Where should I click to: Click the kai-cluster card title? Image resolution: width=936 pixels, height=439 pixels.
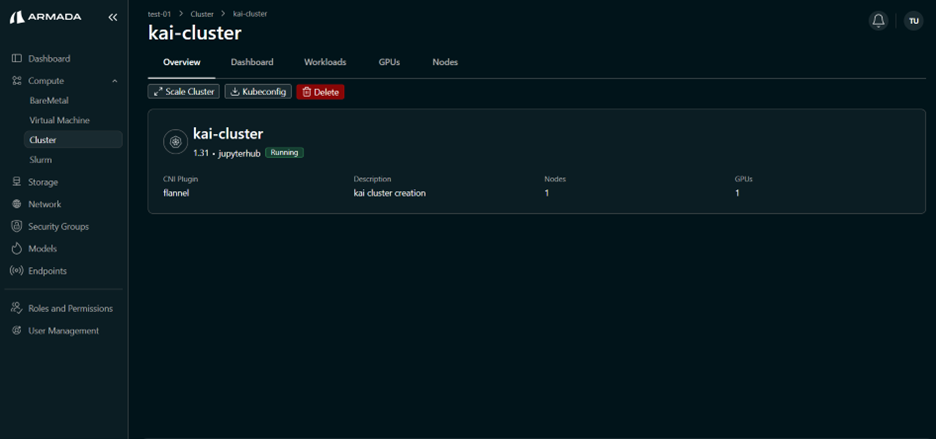pyautogui.click(x=228, y=134)
